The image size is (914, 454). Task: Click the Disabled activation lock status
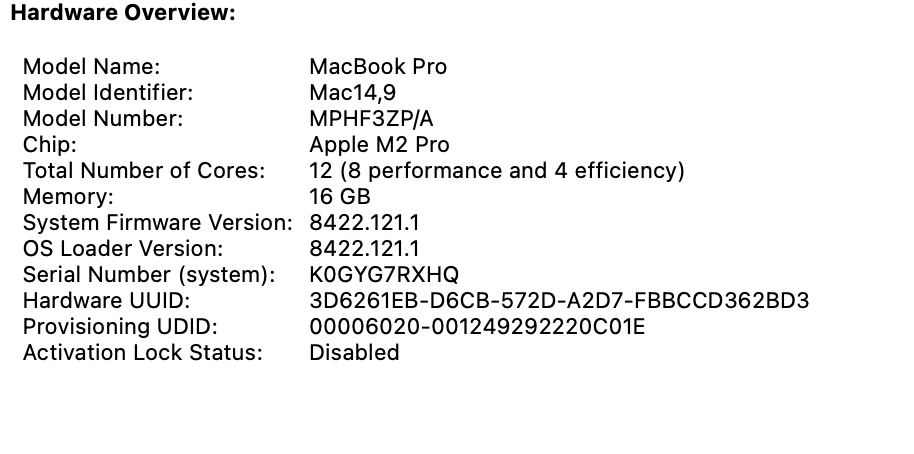[354, 353]
